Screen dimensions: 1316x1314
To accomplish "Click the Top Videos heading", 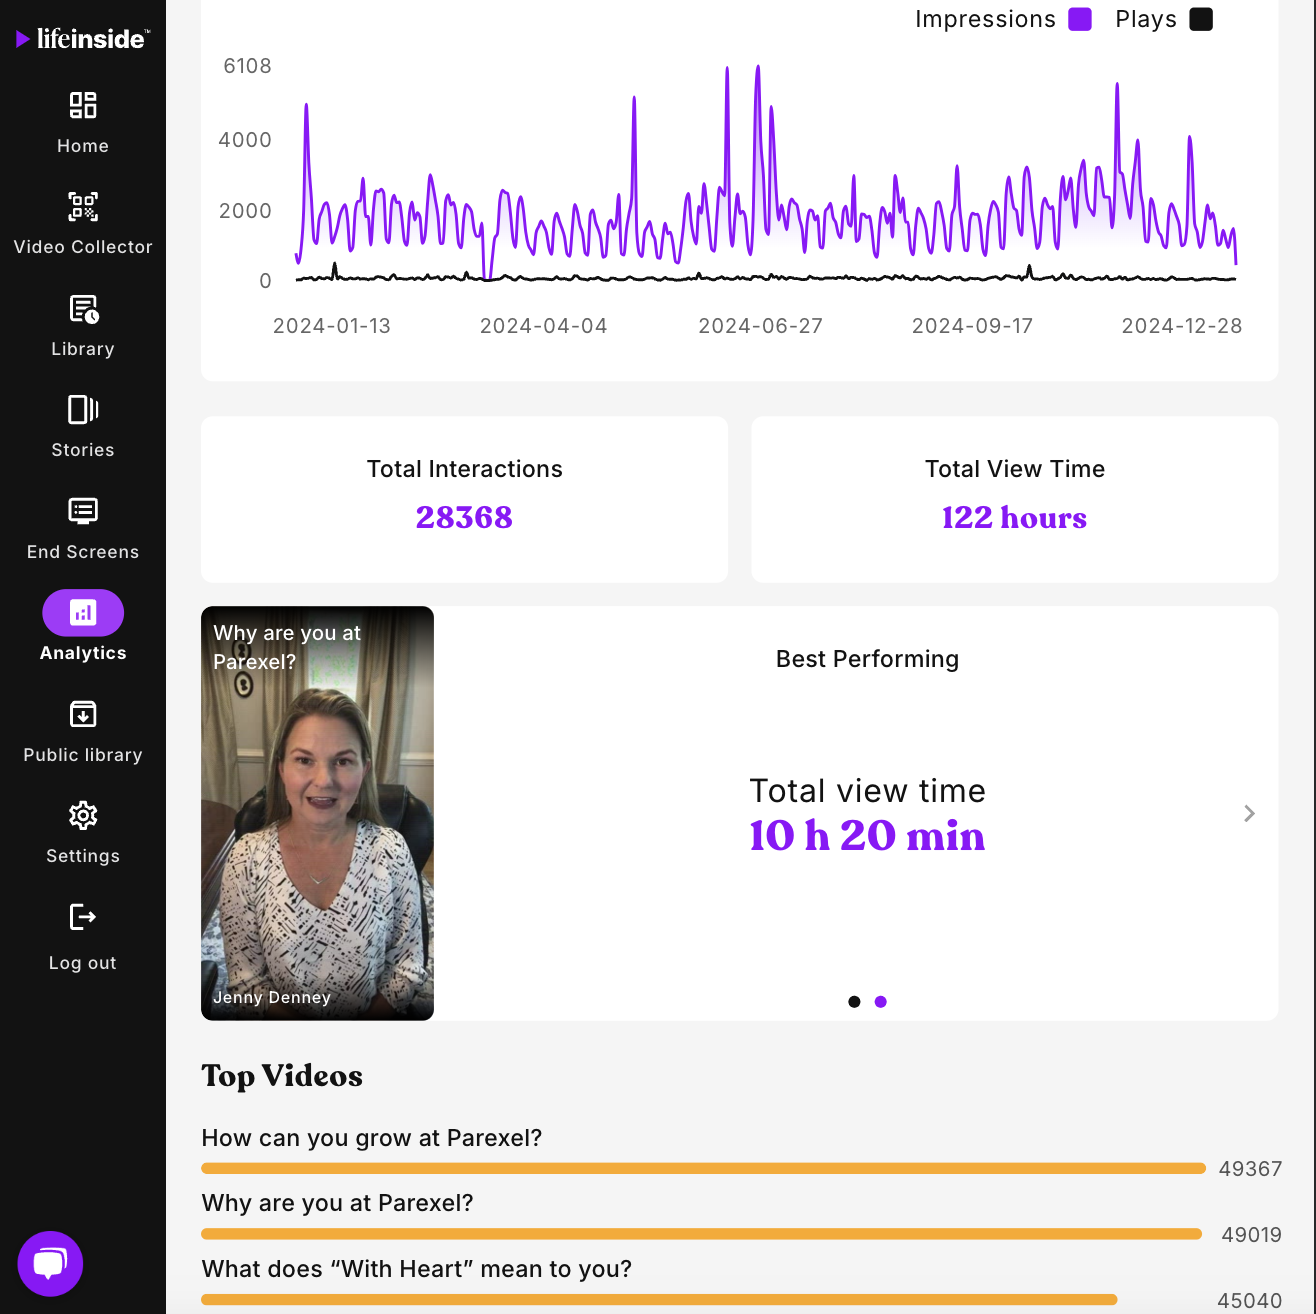I will [282, 1076].
